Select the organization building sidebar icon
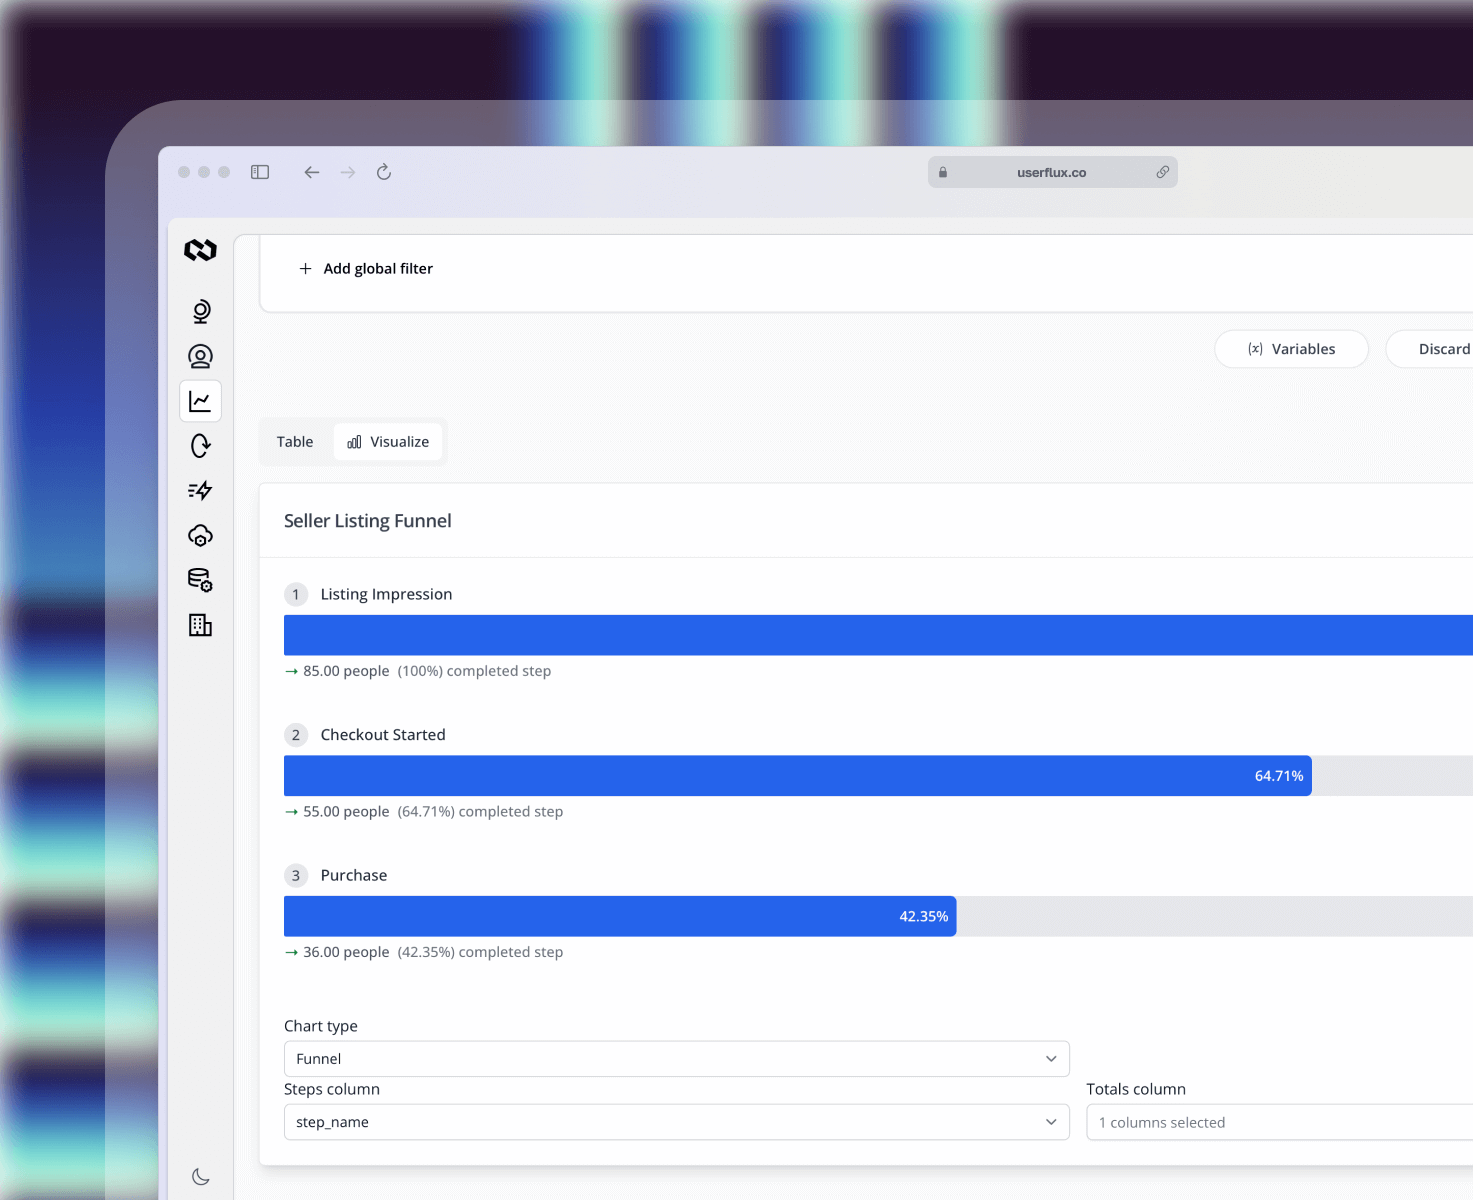Screen dimensions: 1473x1200 (x=200, y=625)
